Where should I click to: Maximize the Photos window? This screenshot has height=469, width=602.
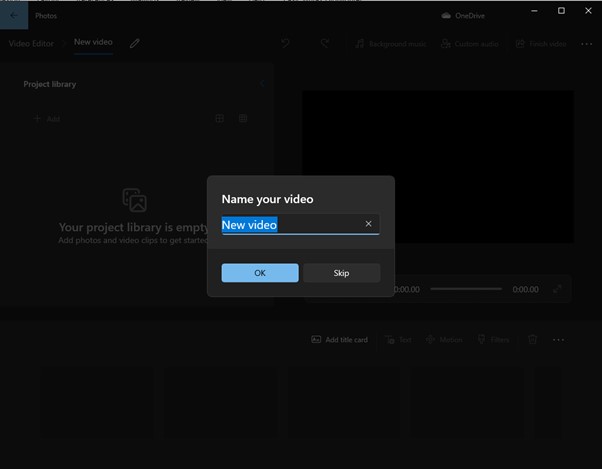(561, 11)
